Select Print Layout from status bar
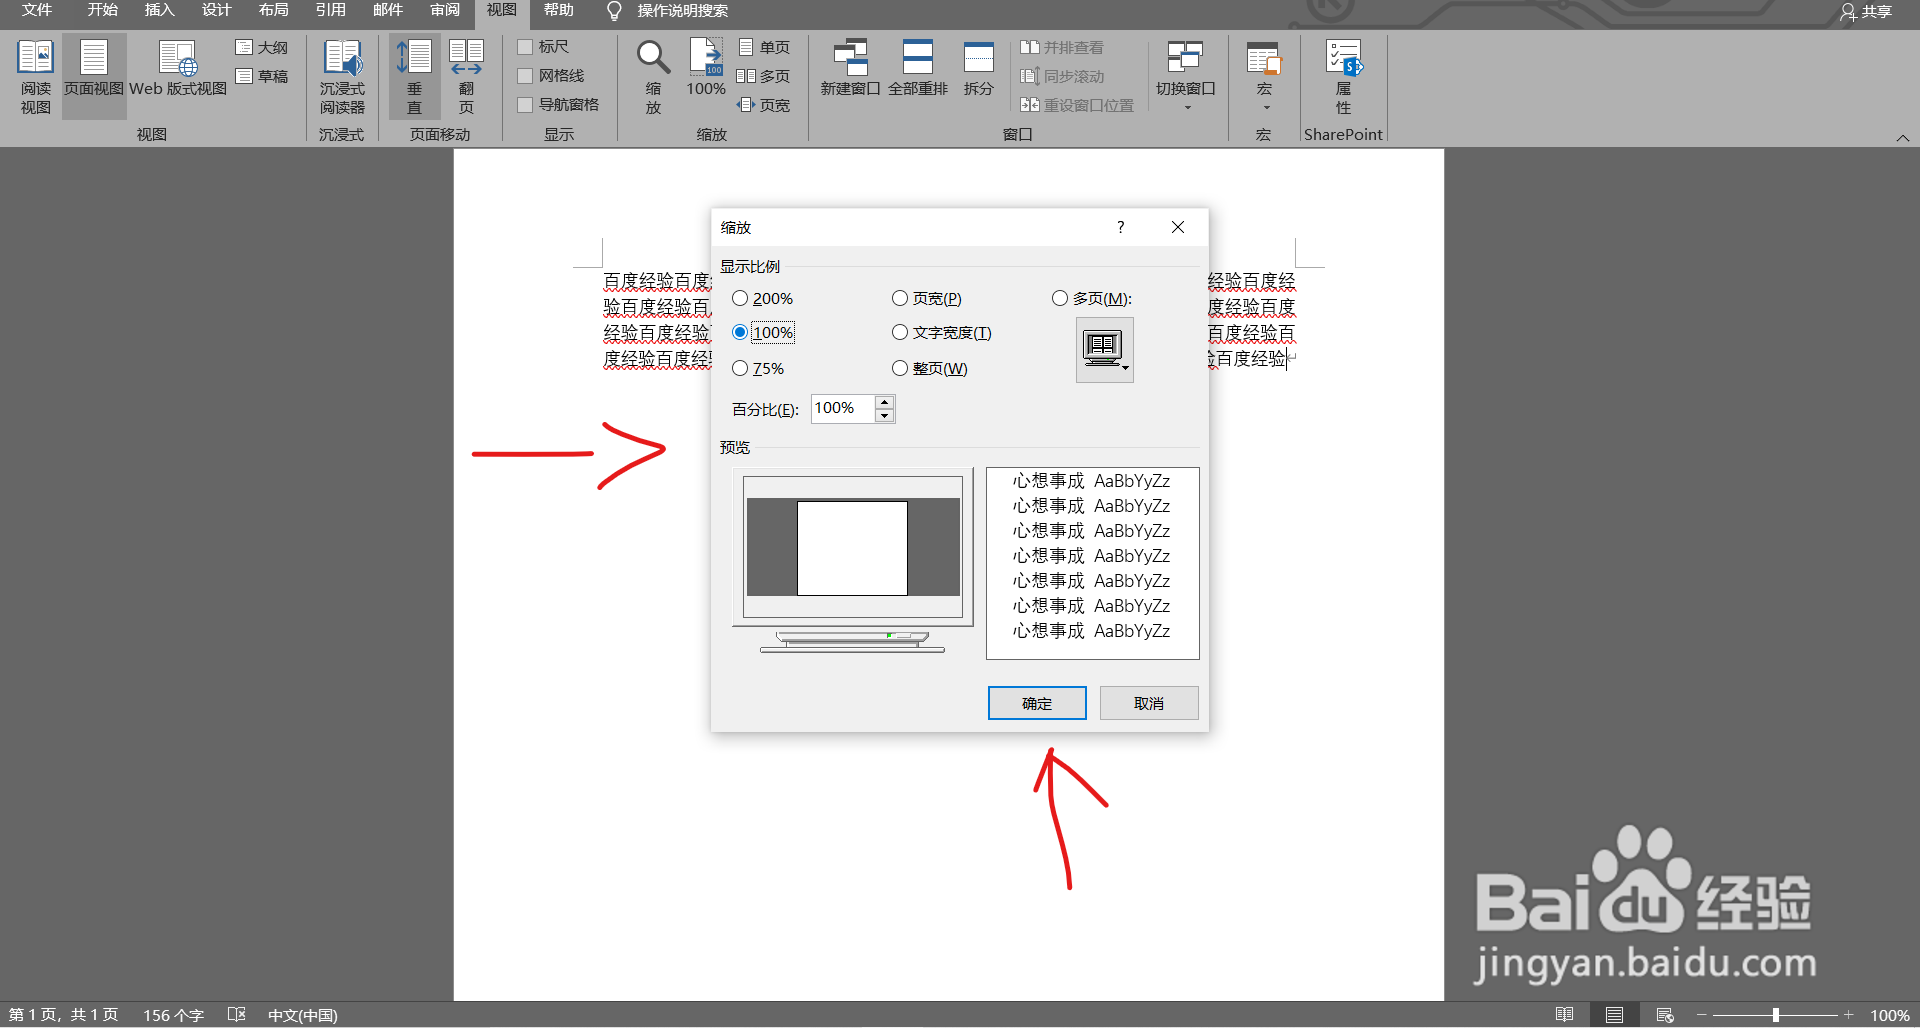Viewport: 1920px width, 1028px height. pyautogui.click(x=1614, y=1015)
